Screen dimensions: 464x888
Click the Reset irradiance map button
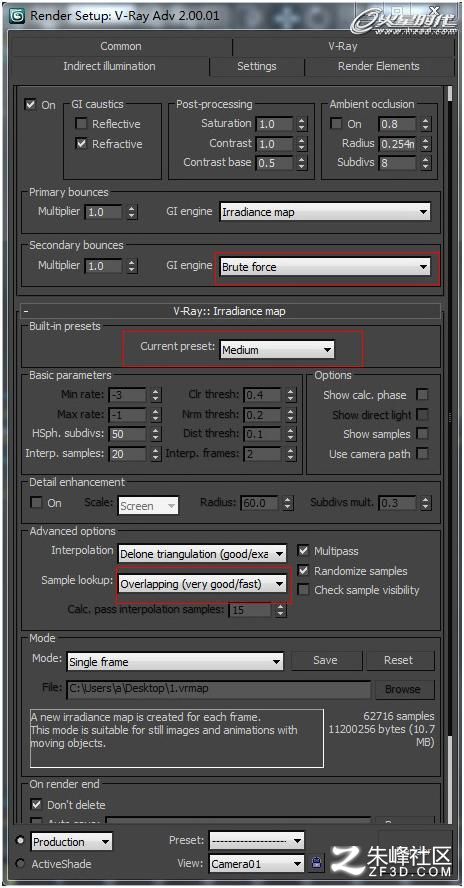tap(399, 660)
